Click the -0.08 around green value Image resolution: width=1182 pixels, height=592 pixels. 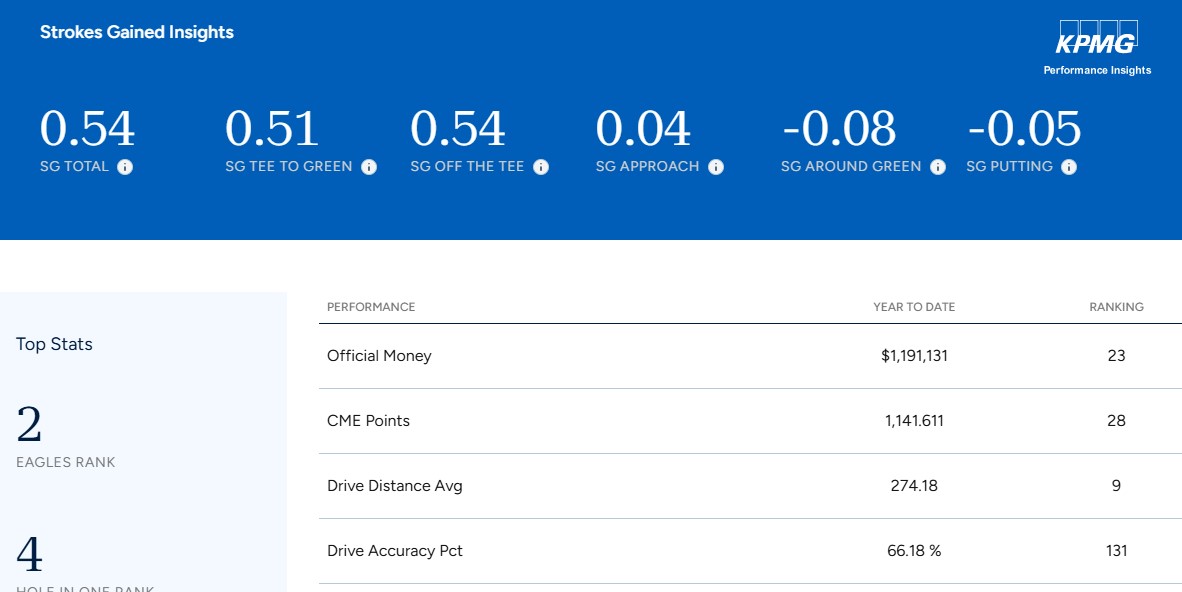839,128
